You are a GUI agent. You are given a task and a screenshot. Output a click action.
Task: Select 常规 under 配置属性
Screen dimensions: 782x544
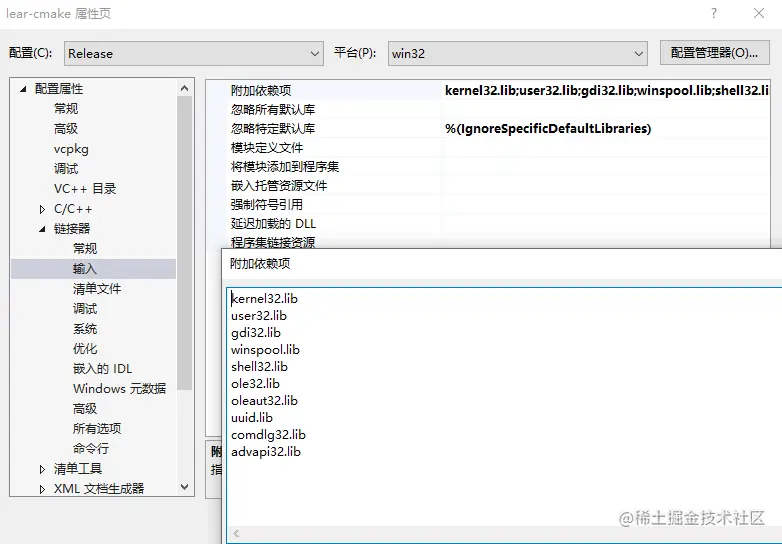pyautogui.click(x=66, y=109)
